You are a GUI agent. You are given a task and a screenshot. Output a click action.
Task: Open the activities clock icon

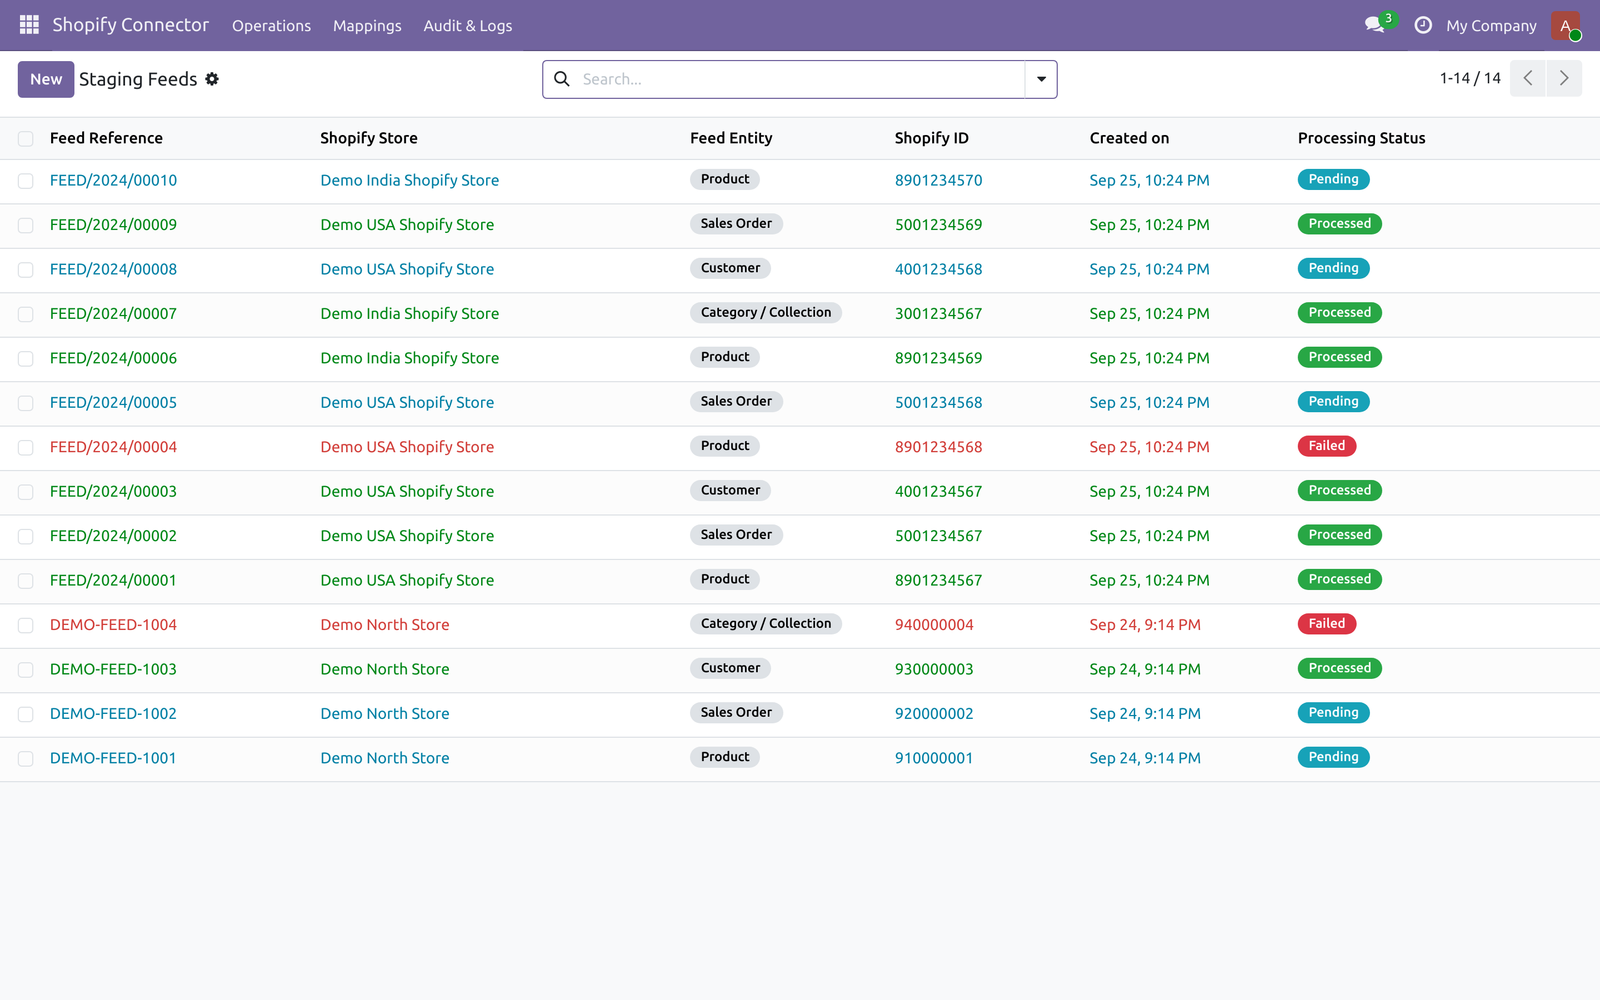point(1423,25)
